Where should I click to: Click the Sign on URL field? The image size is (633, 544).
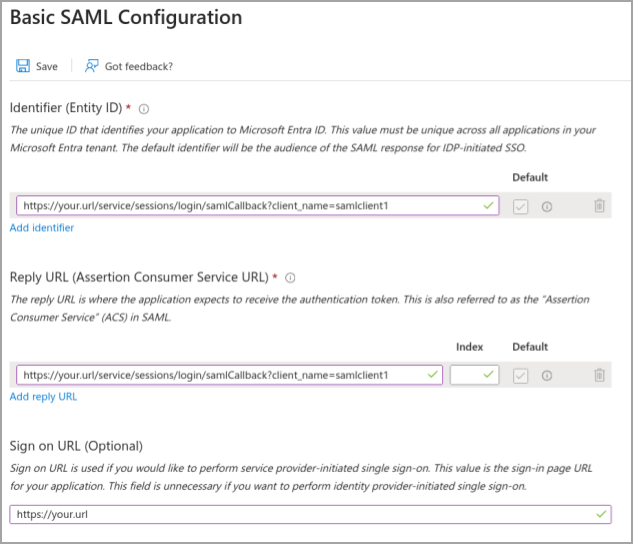[300, 514]
